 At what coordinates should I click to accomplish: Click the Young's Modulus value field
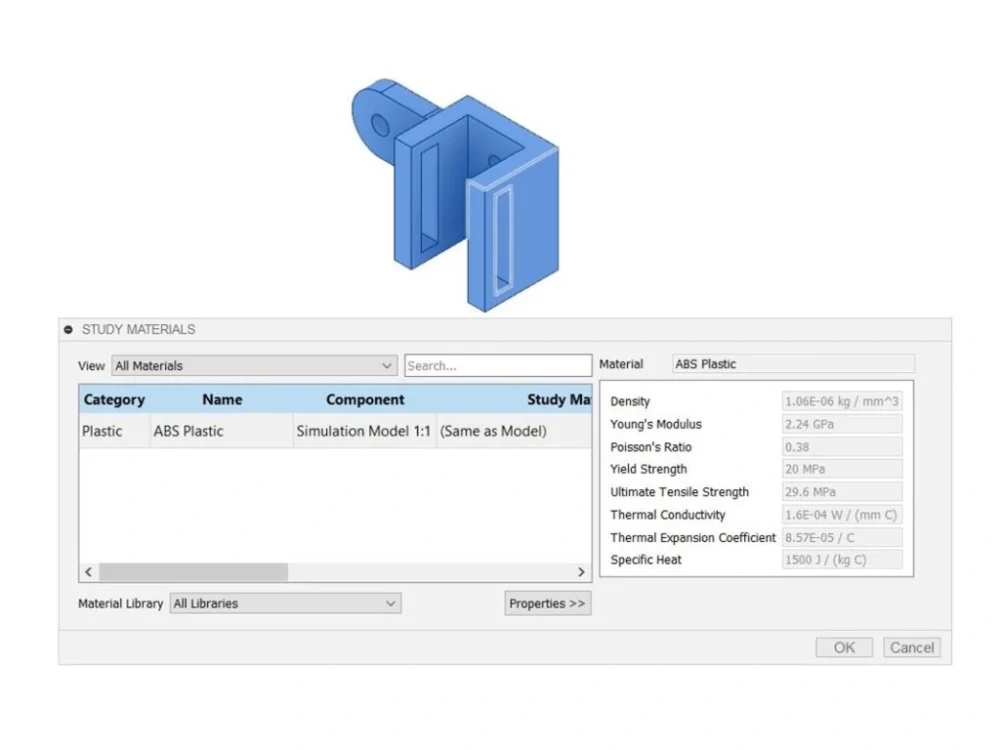coord(842,424)
